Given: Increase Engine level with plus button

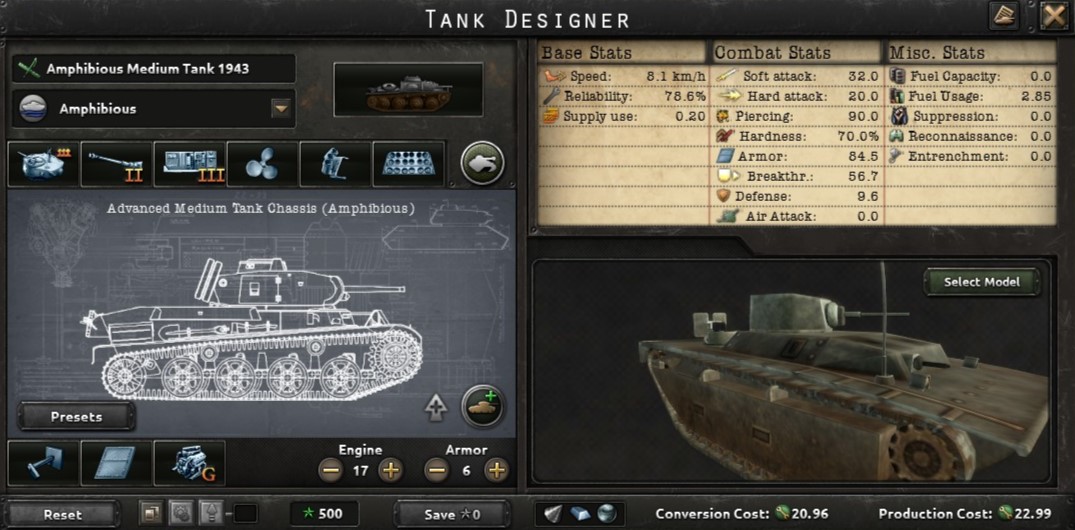Looking at the screenshot, I should coord(391,470).
